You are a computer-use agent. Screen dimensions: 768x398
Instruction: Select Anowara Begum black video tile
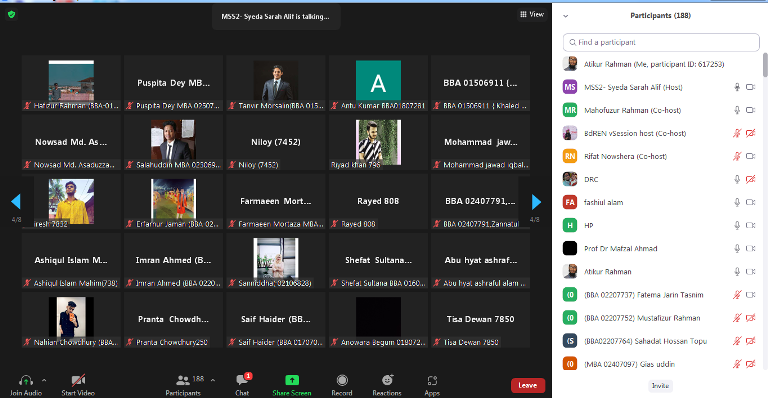pos(378,320)
